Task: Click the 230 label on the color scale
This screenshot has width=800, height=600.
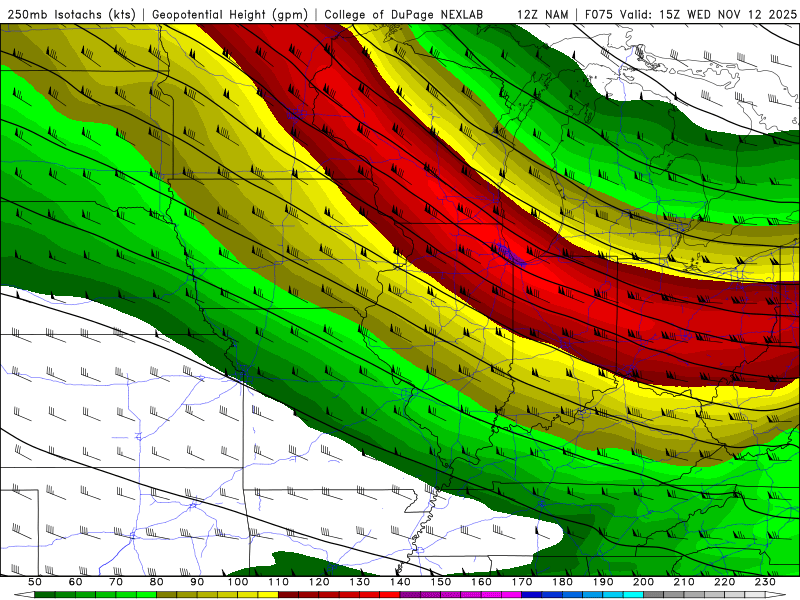Action: [765, 582]
